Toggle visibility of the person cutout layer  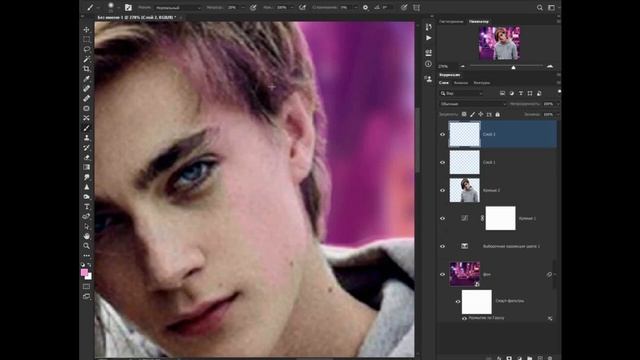442,190
